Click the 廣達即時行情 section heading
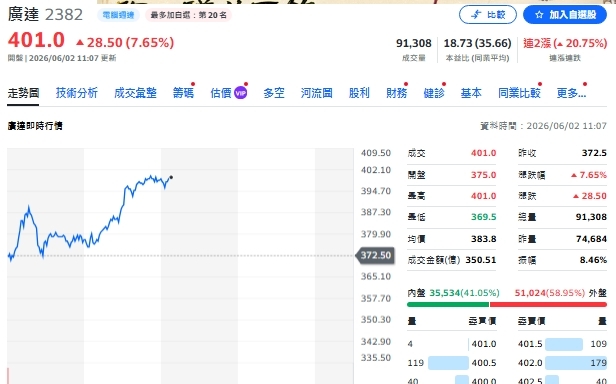Screen dimensions: 616x384 click(35, 126)
